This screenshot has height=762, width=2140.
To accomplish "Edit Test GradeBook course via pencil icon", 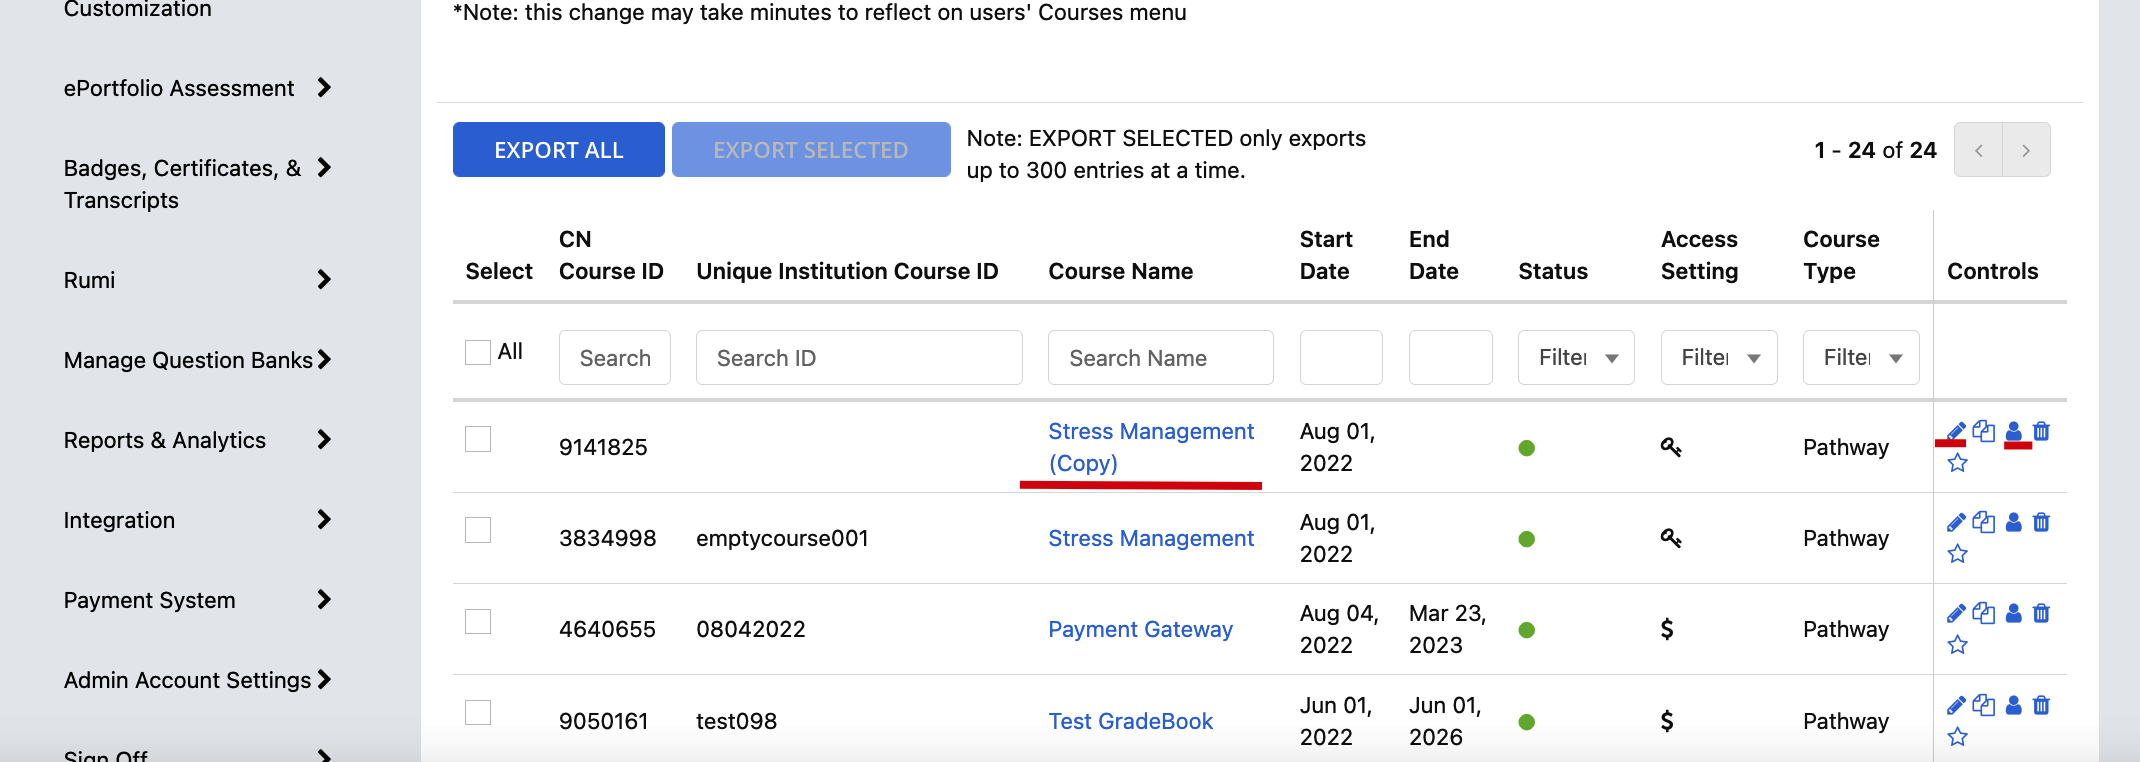I will click(x=1957, y=706).
